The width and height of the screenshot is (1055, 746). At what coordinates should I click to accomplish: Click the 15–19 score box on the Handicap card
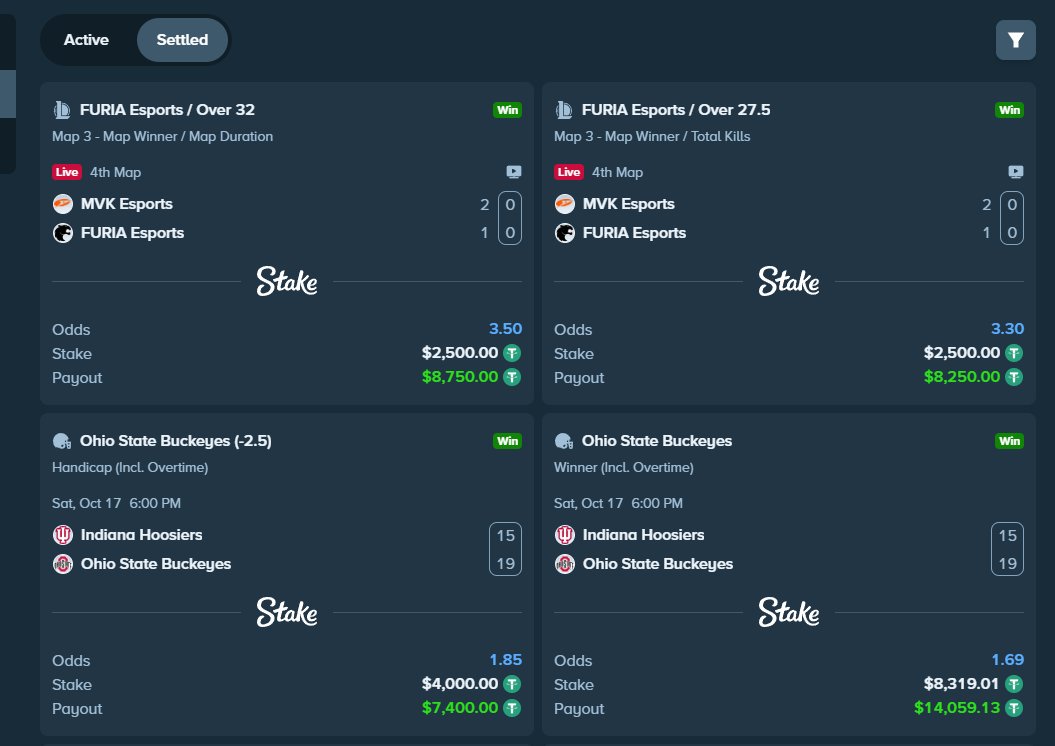505,549
